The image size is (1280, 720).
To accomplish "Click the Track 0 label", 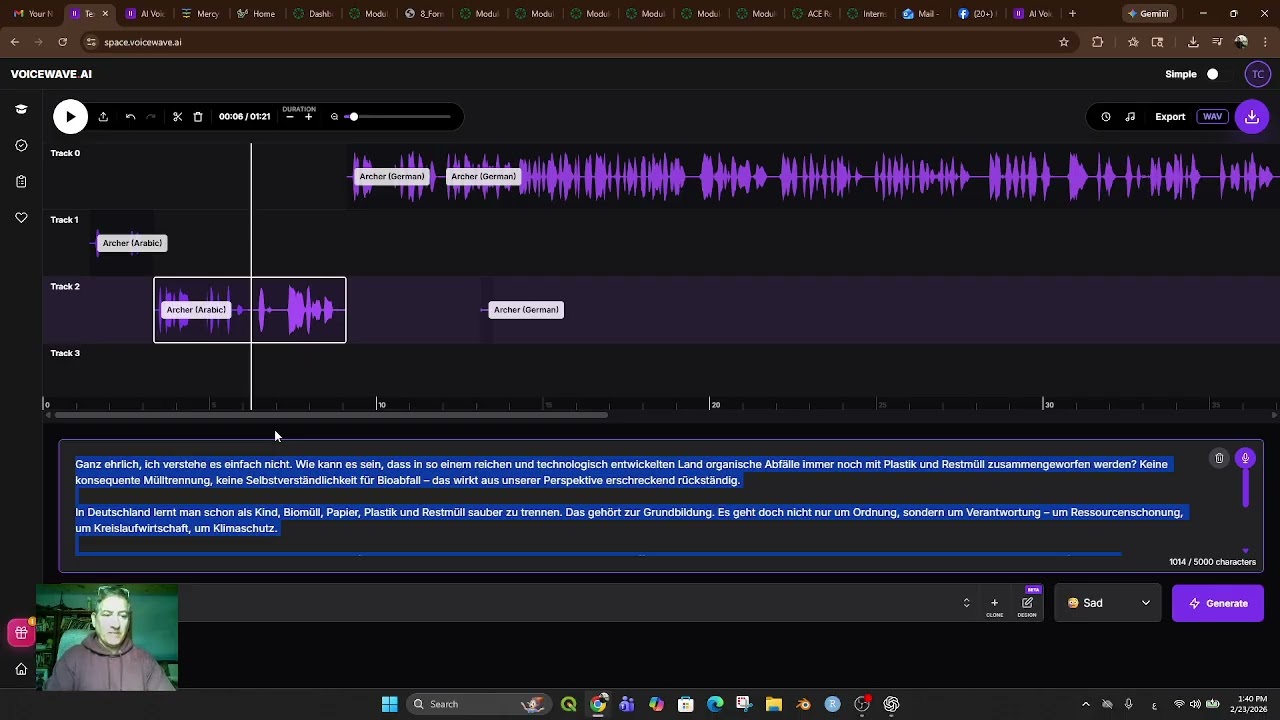I will (x=65, y=153).
